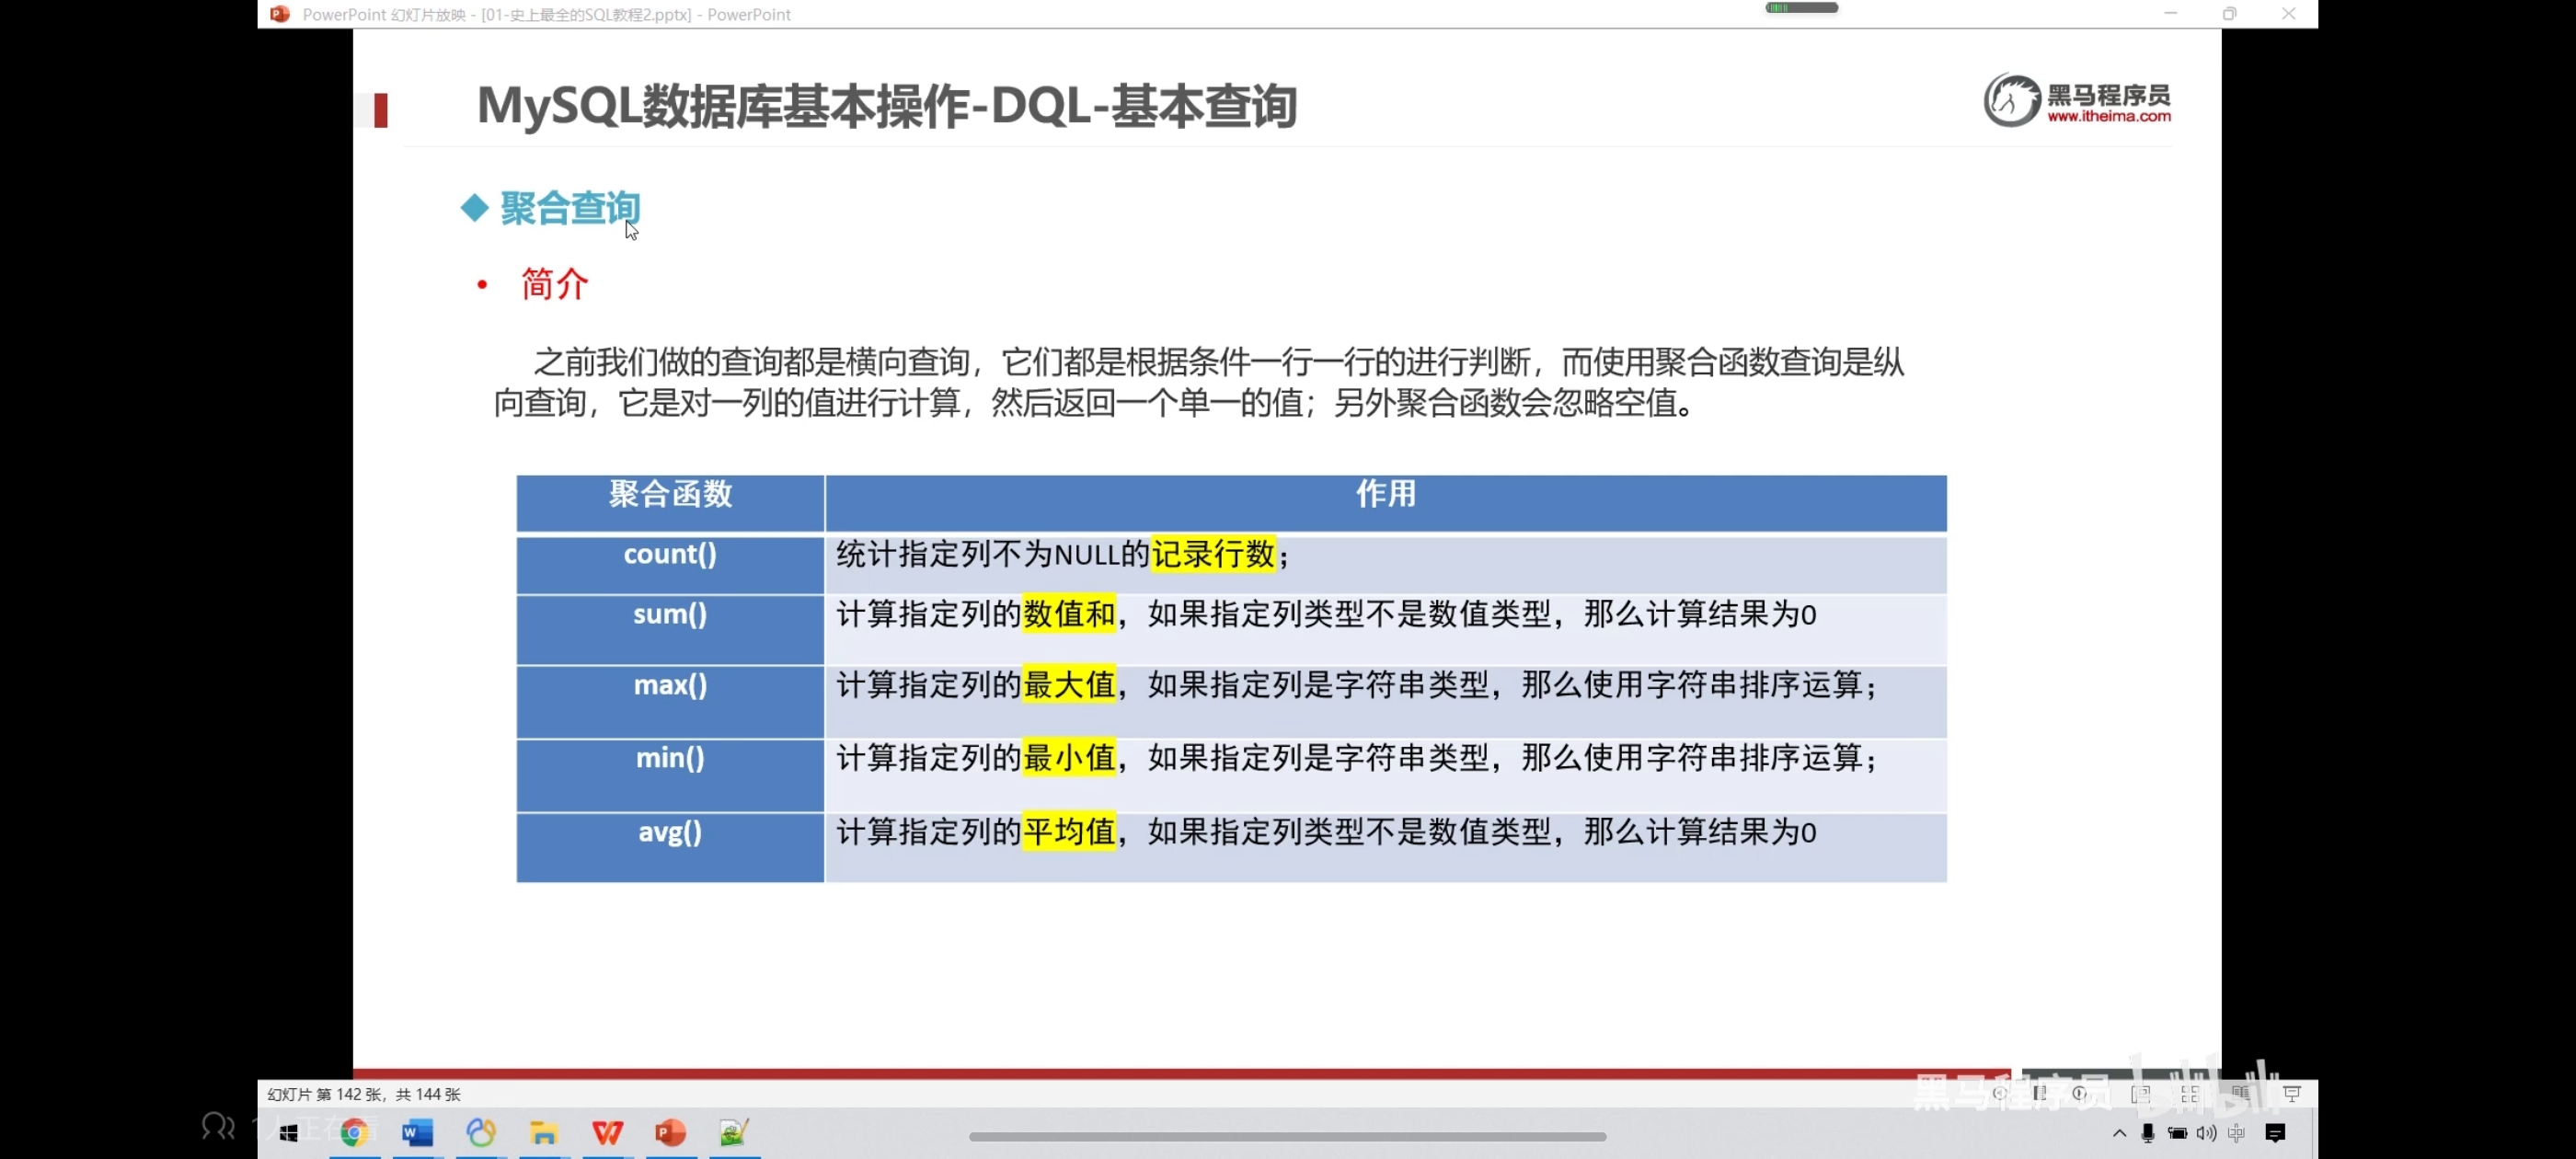Open Navicat from the taskbar
Image resolution: width=2576 pixels, height=1159 pixels.
pyautogui.click(x=481, y=1132)
